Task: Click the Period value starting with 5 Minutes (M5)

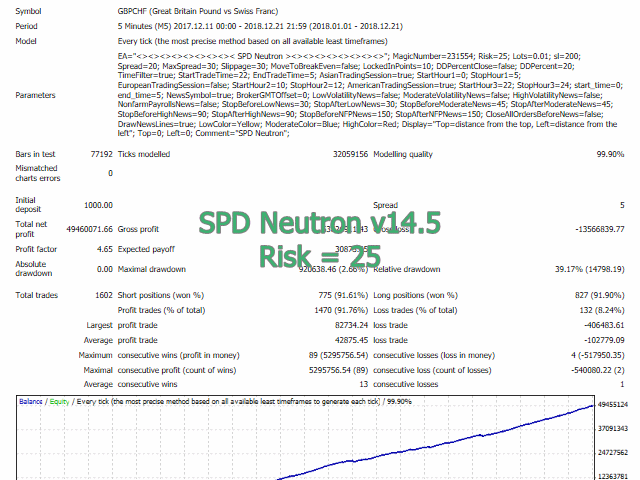Action: [260, 27]
